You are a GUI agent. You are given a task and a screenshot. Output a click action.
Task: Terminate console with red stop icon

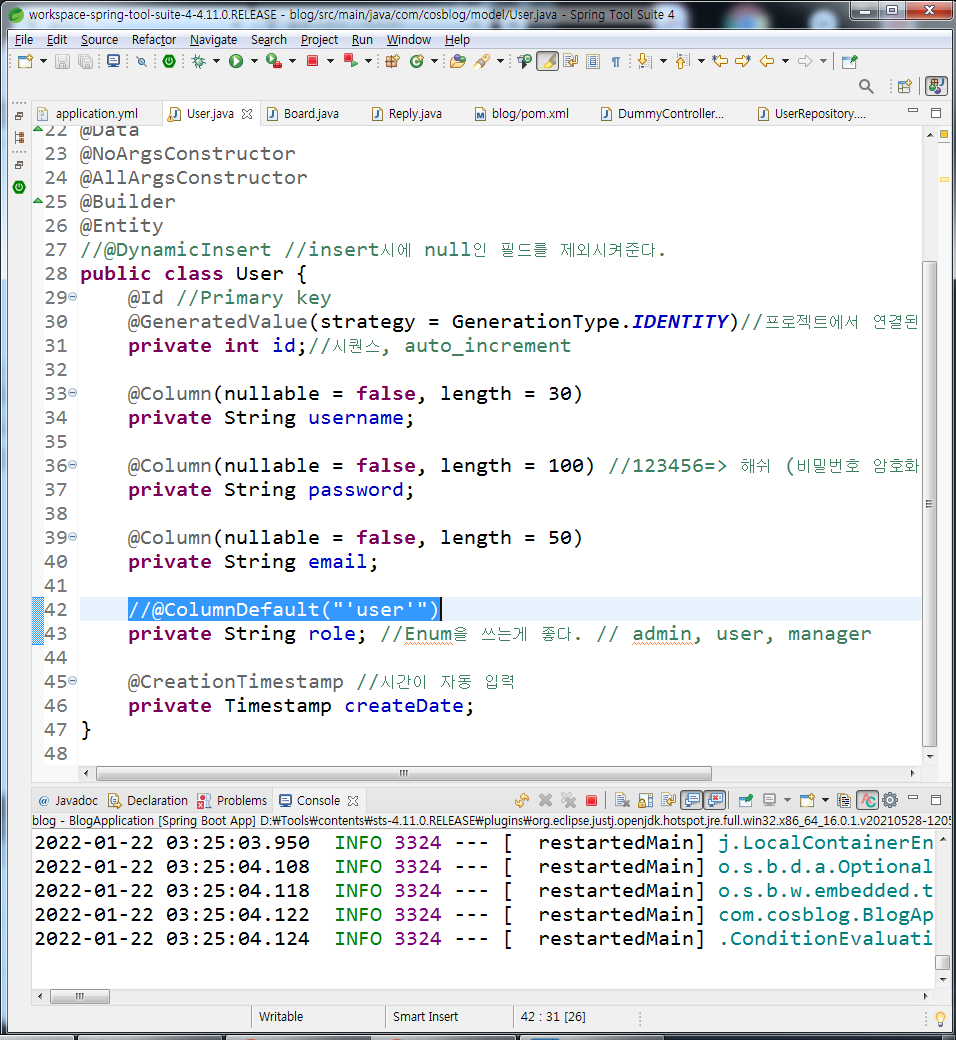(x=591, y=801)
